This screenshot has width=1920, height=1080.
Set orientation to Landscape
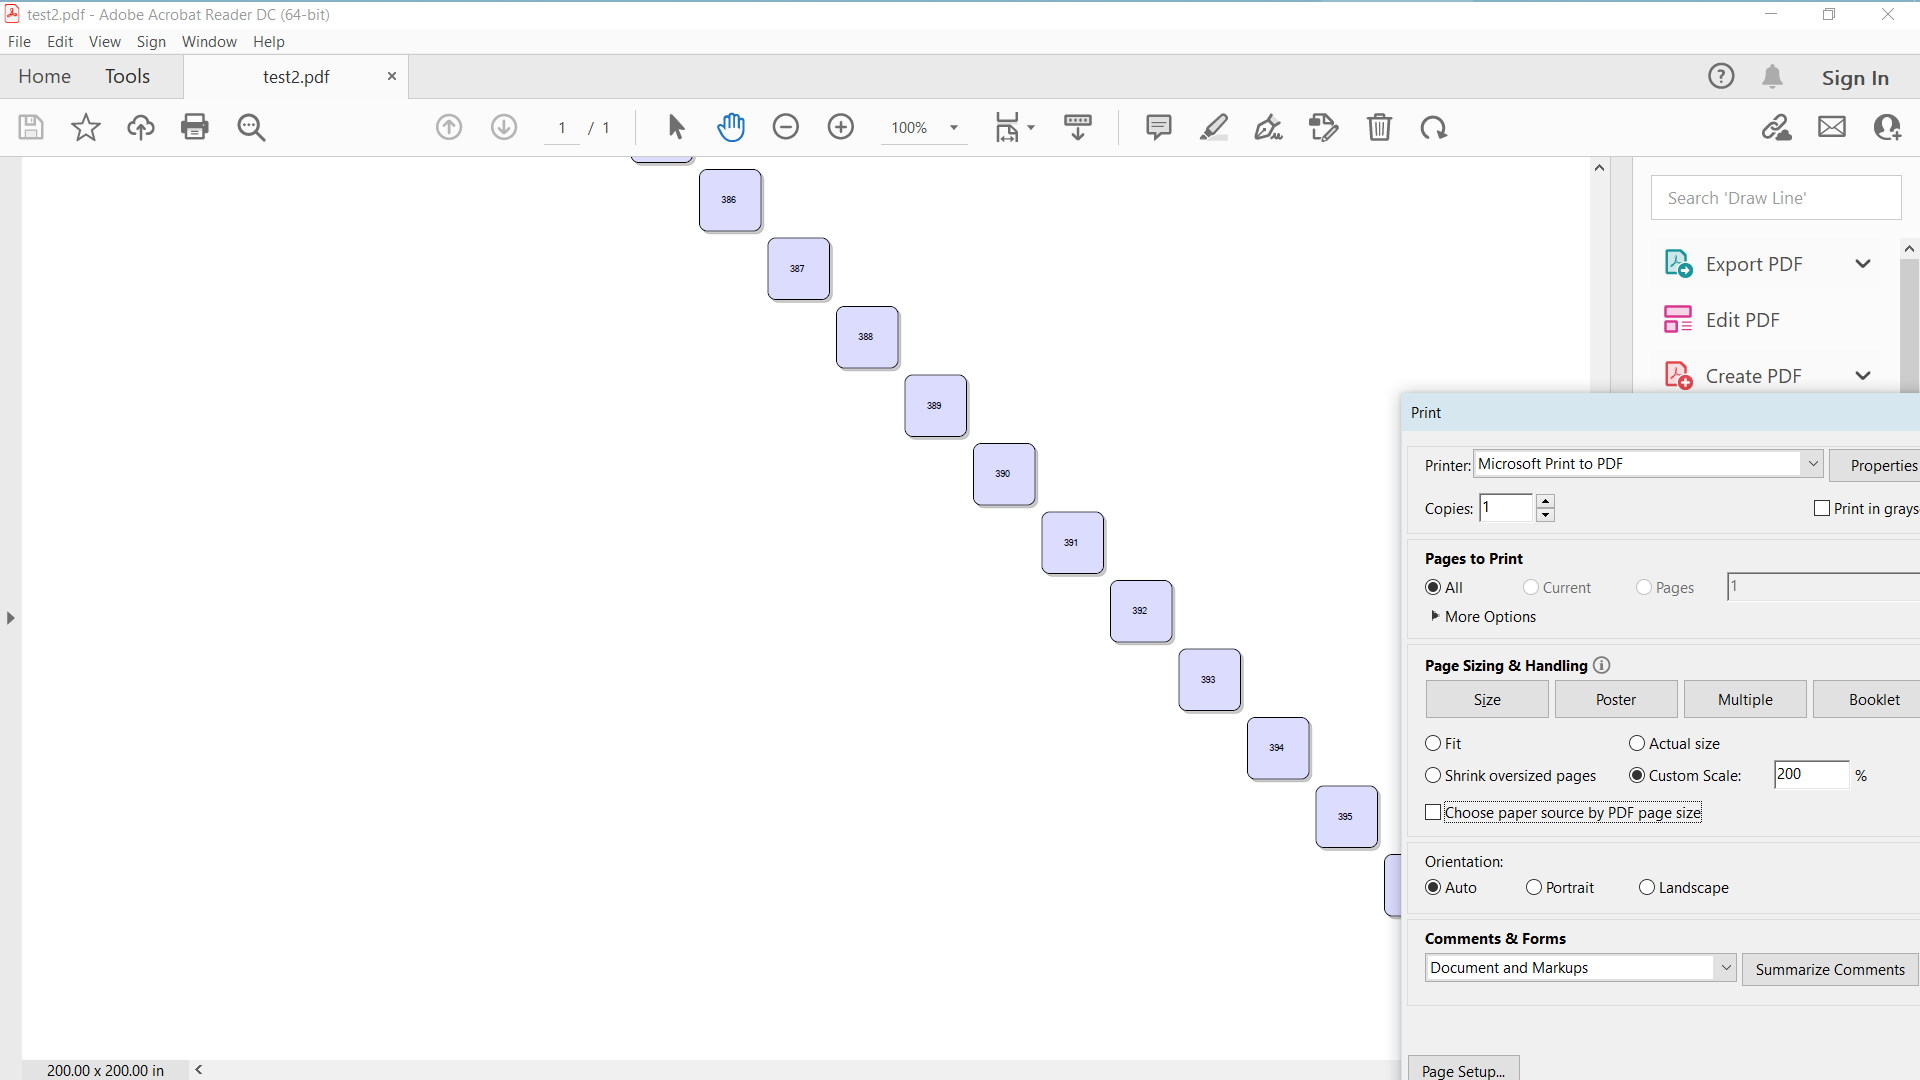point(1647,888)
